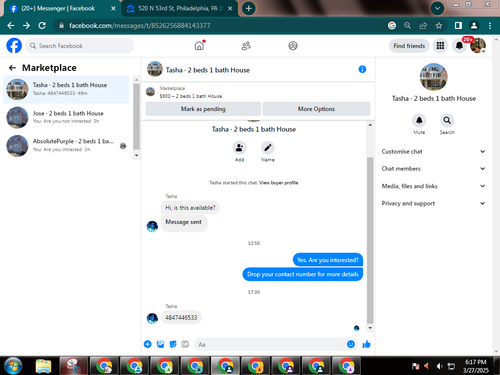Search in conversation magnifier icon

(447, 120)
